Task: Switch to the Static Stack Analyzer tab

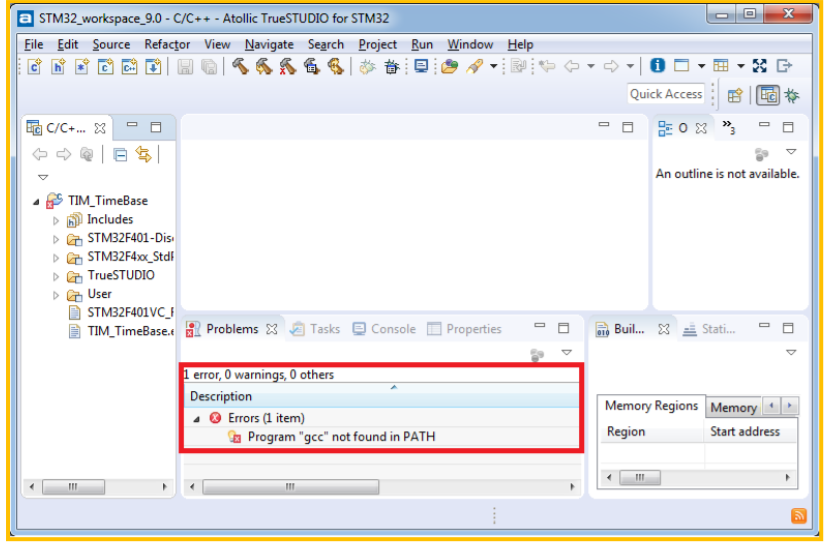Action: point(709,329)
